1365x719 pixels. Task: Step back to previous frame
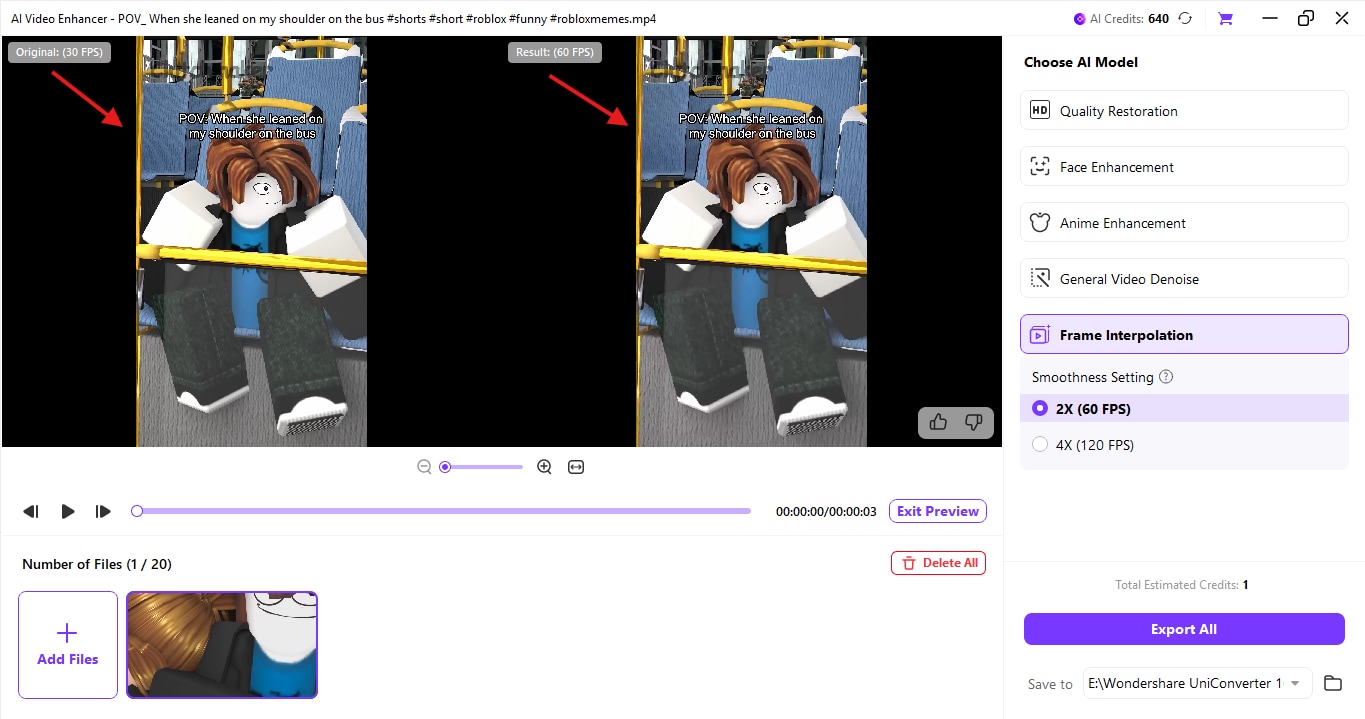click(x=31, y=511)
